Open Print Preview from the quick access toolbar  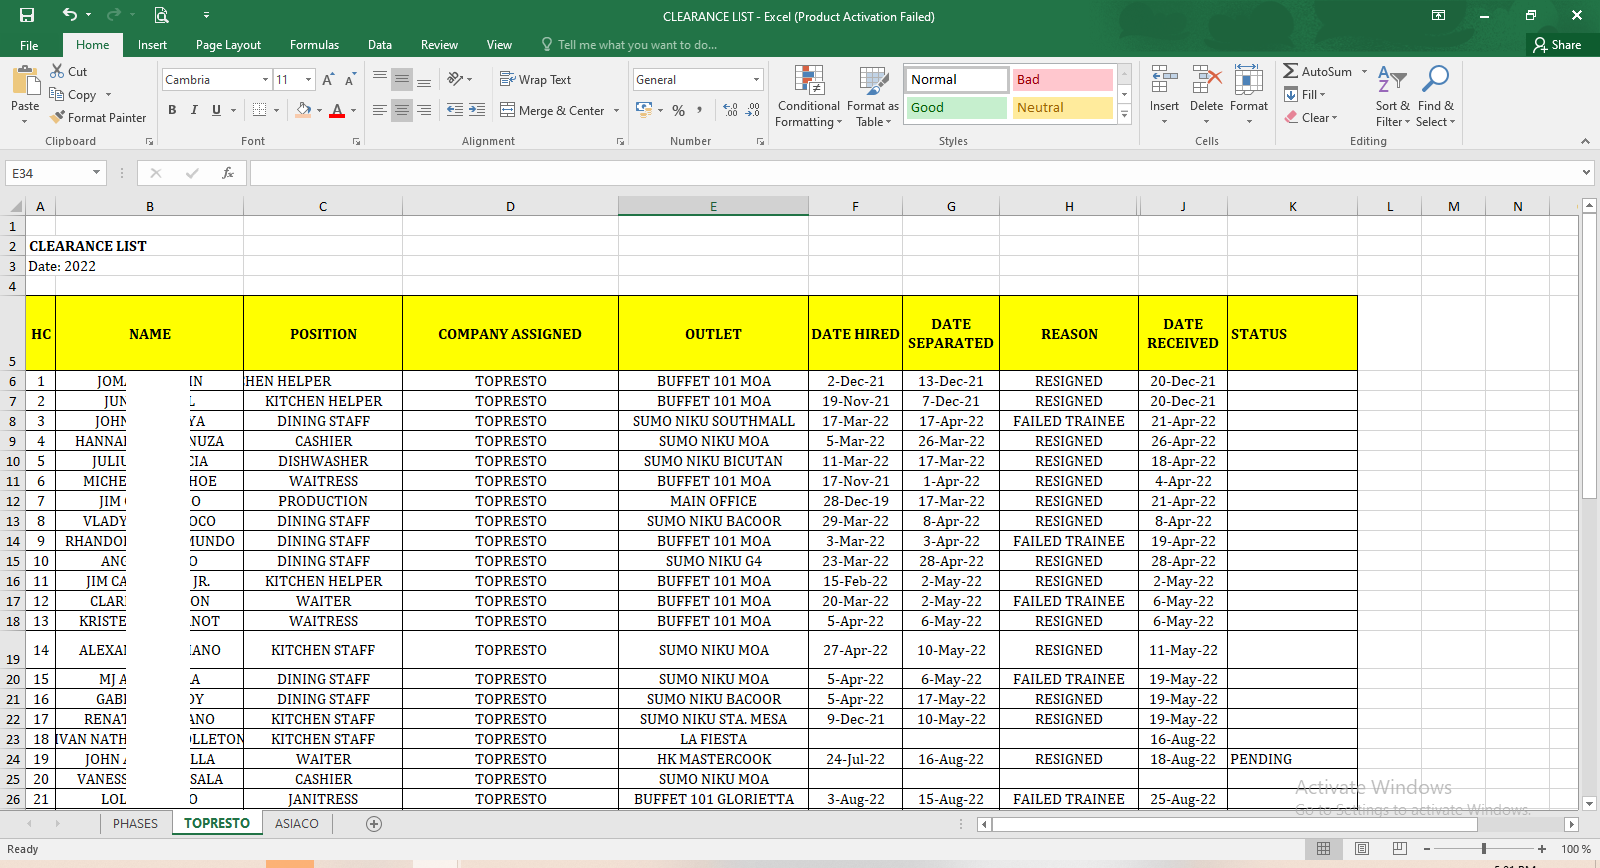coord(161,15)
